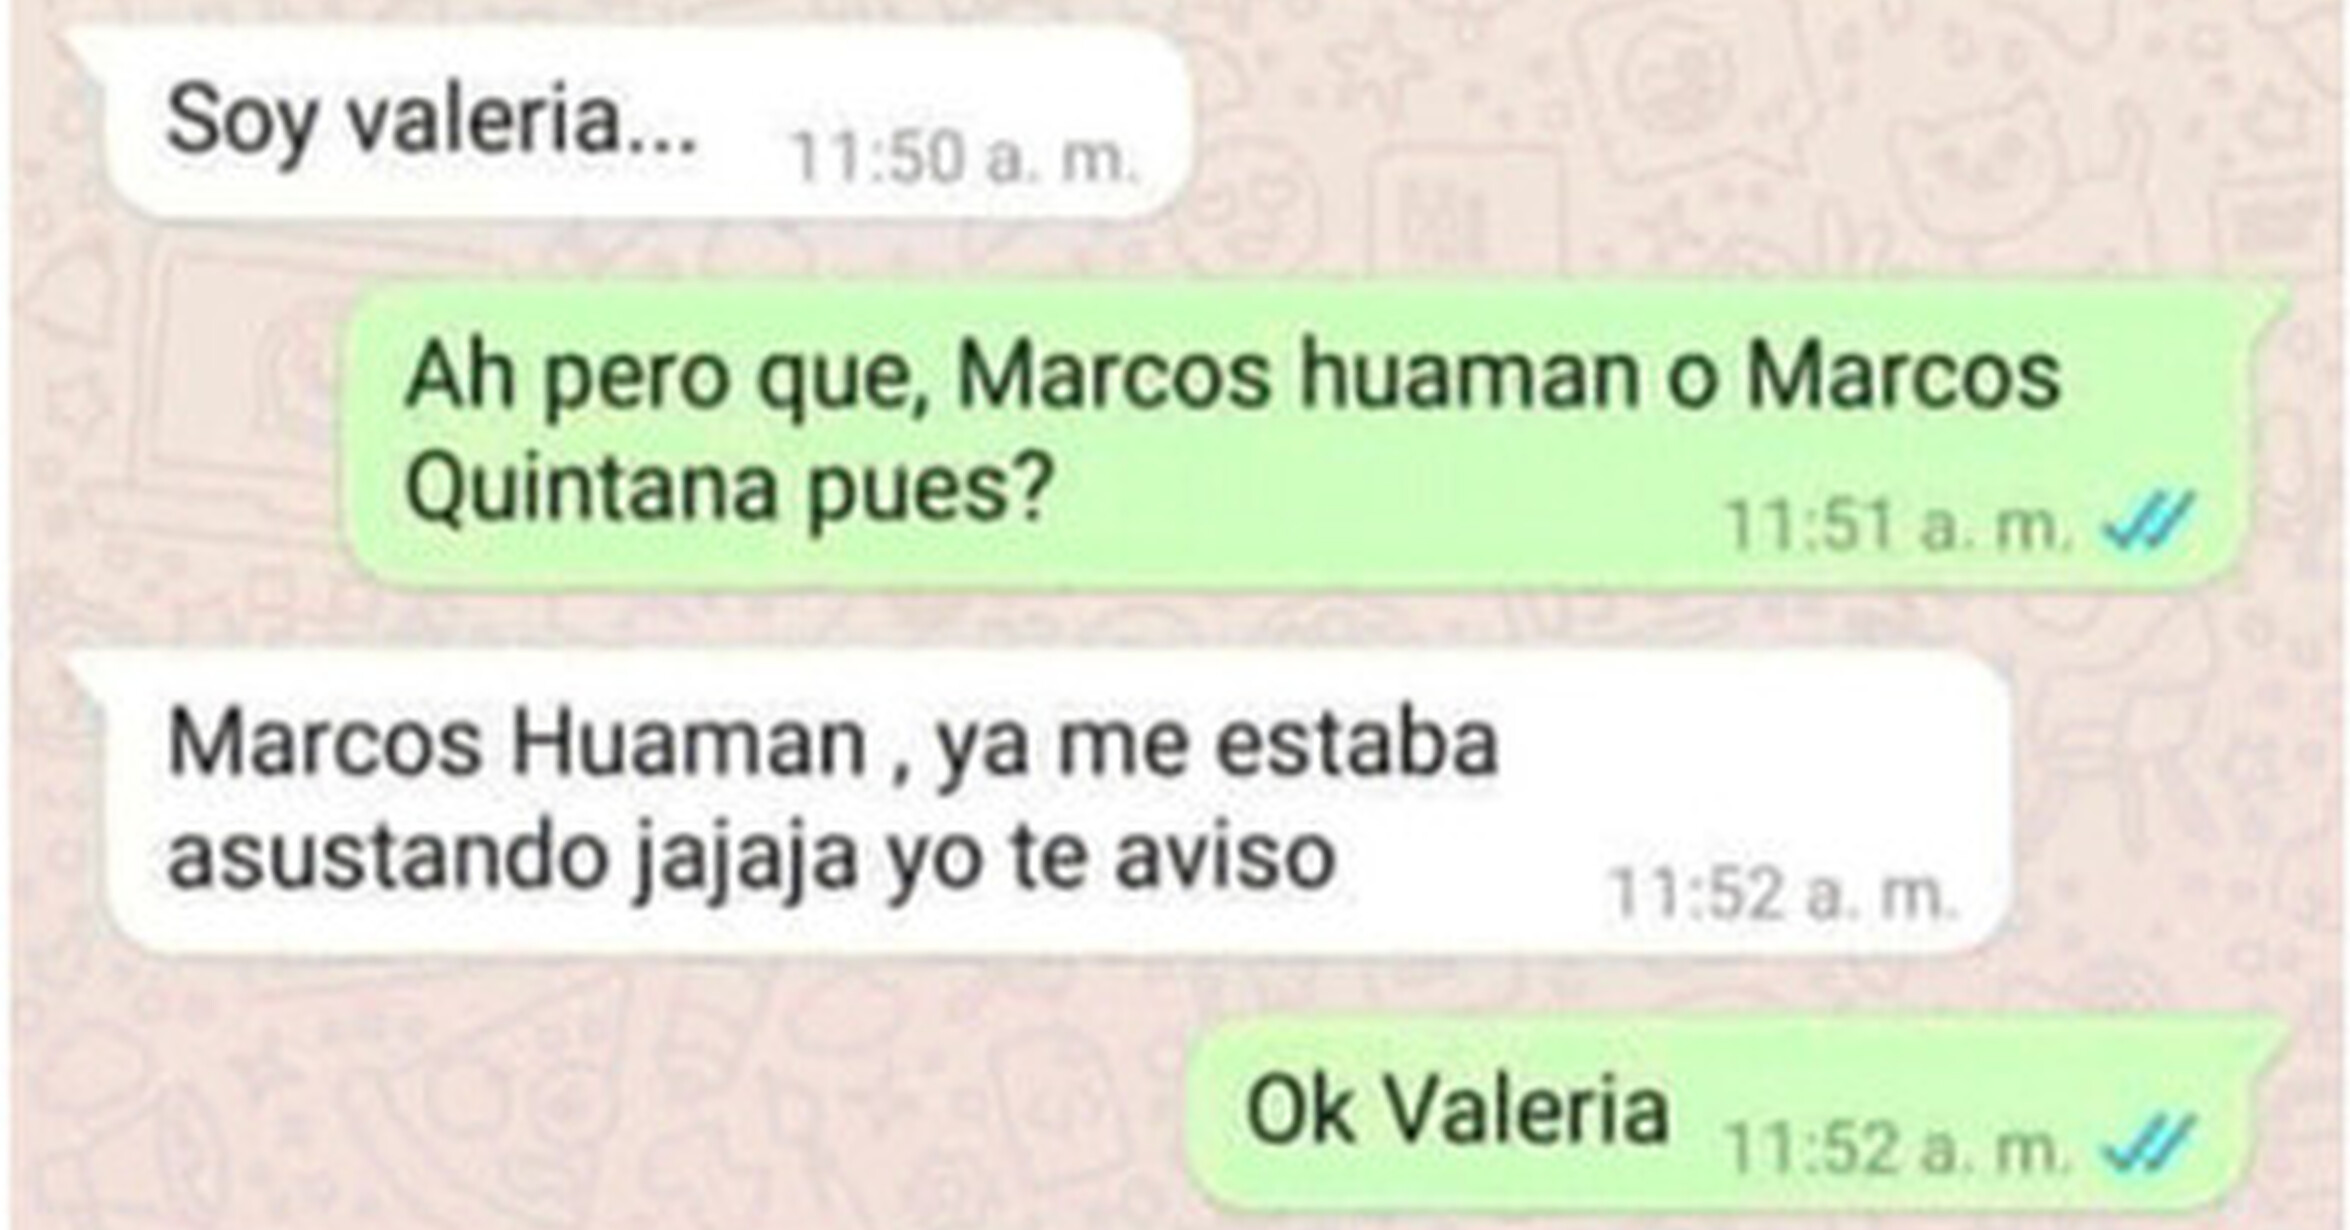Click second Marcos at end of green line
This screenshot has width=2350, height=1230.
[1903, 377]
